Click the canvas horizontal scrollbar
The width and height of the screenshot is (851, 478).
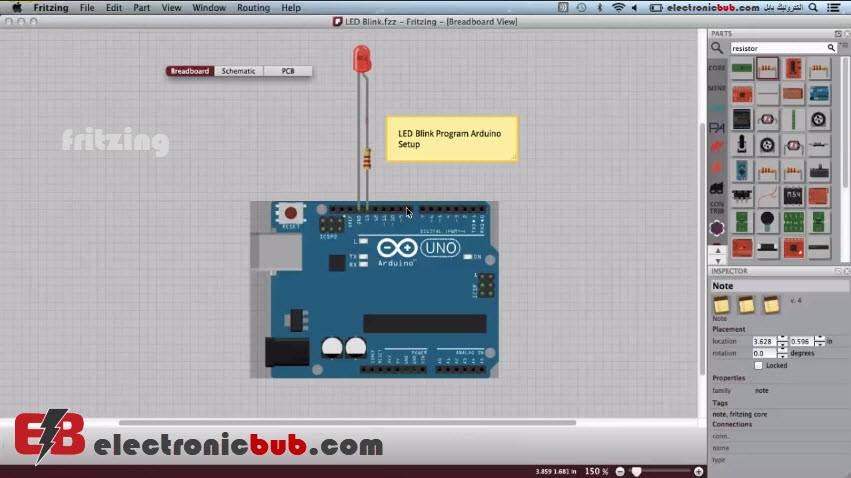click(347, 422)
